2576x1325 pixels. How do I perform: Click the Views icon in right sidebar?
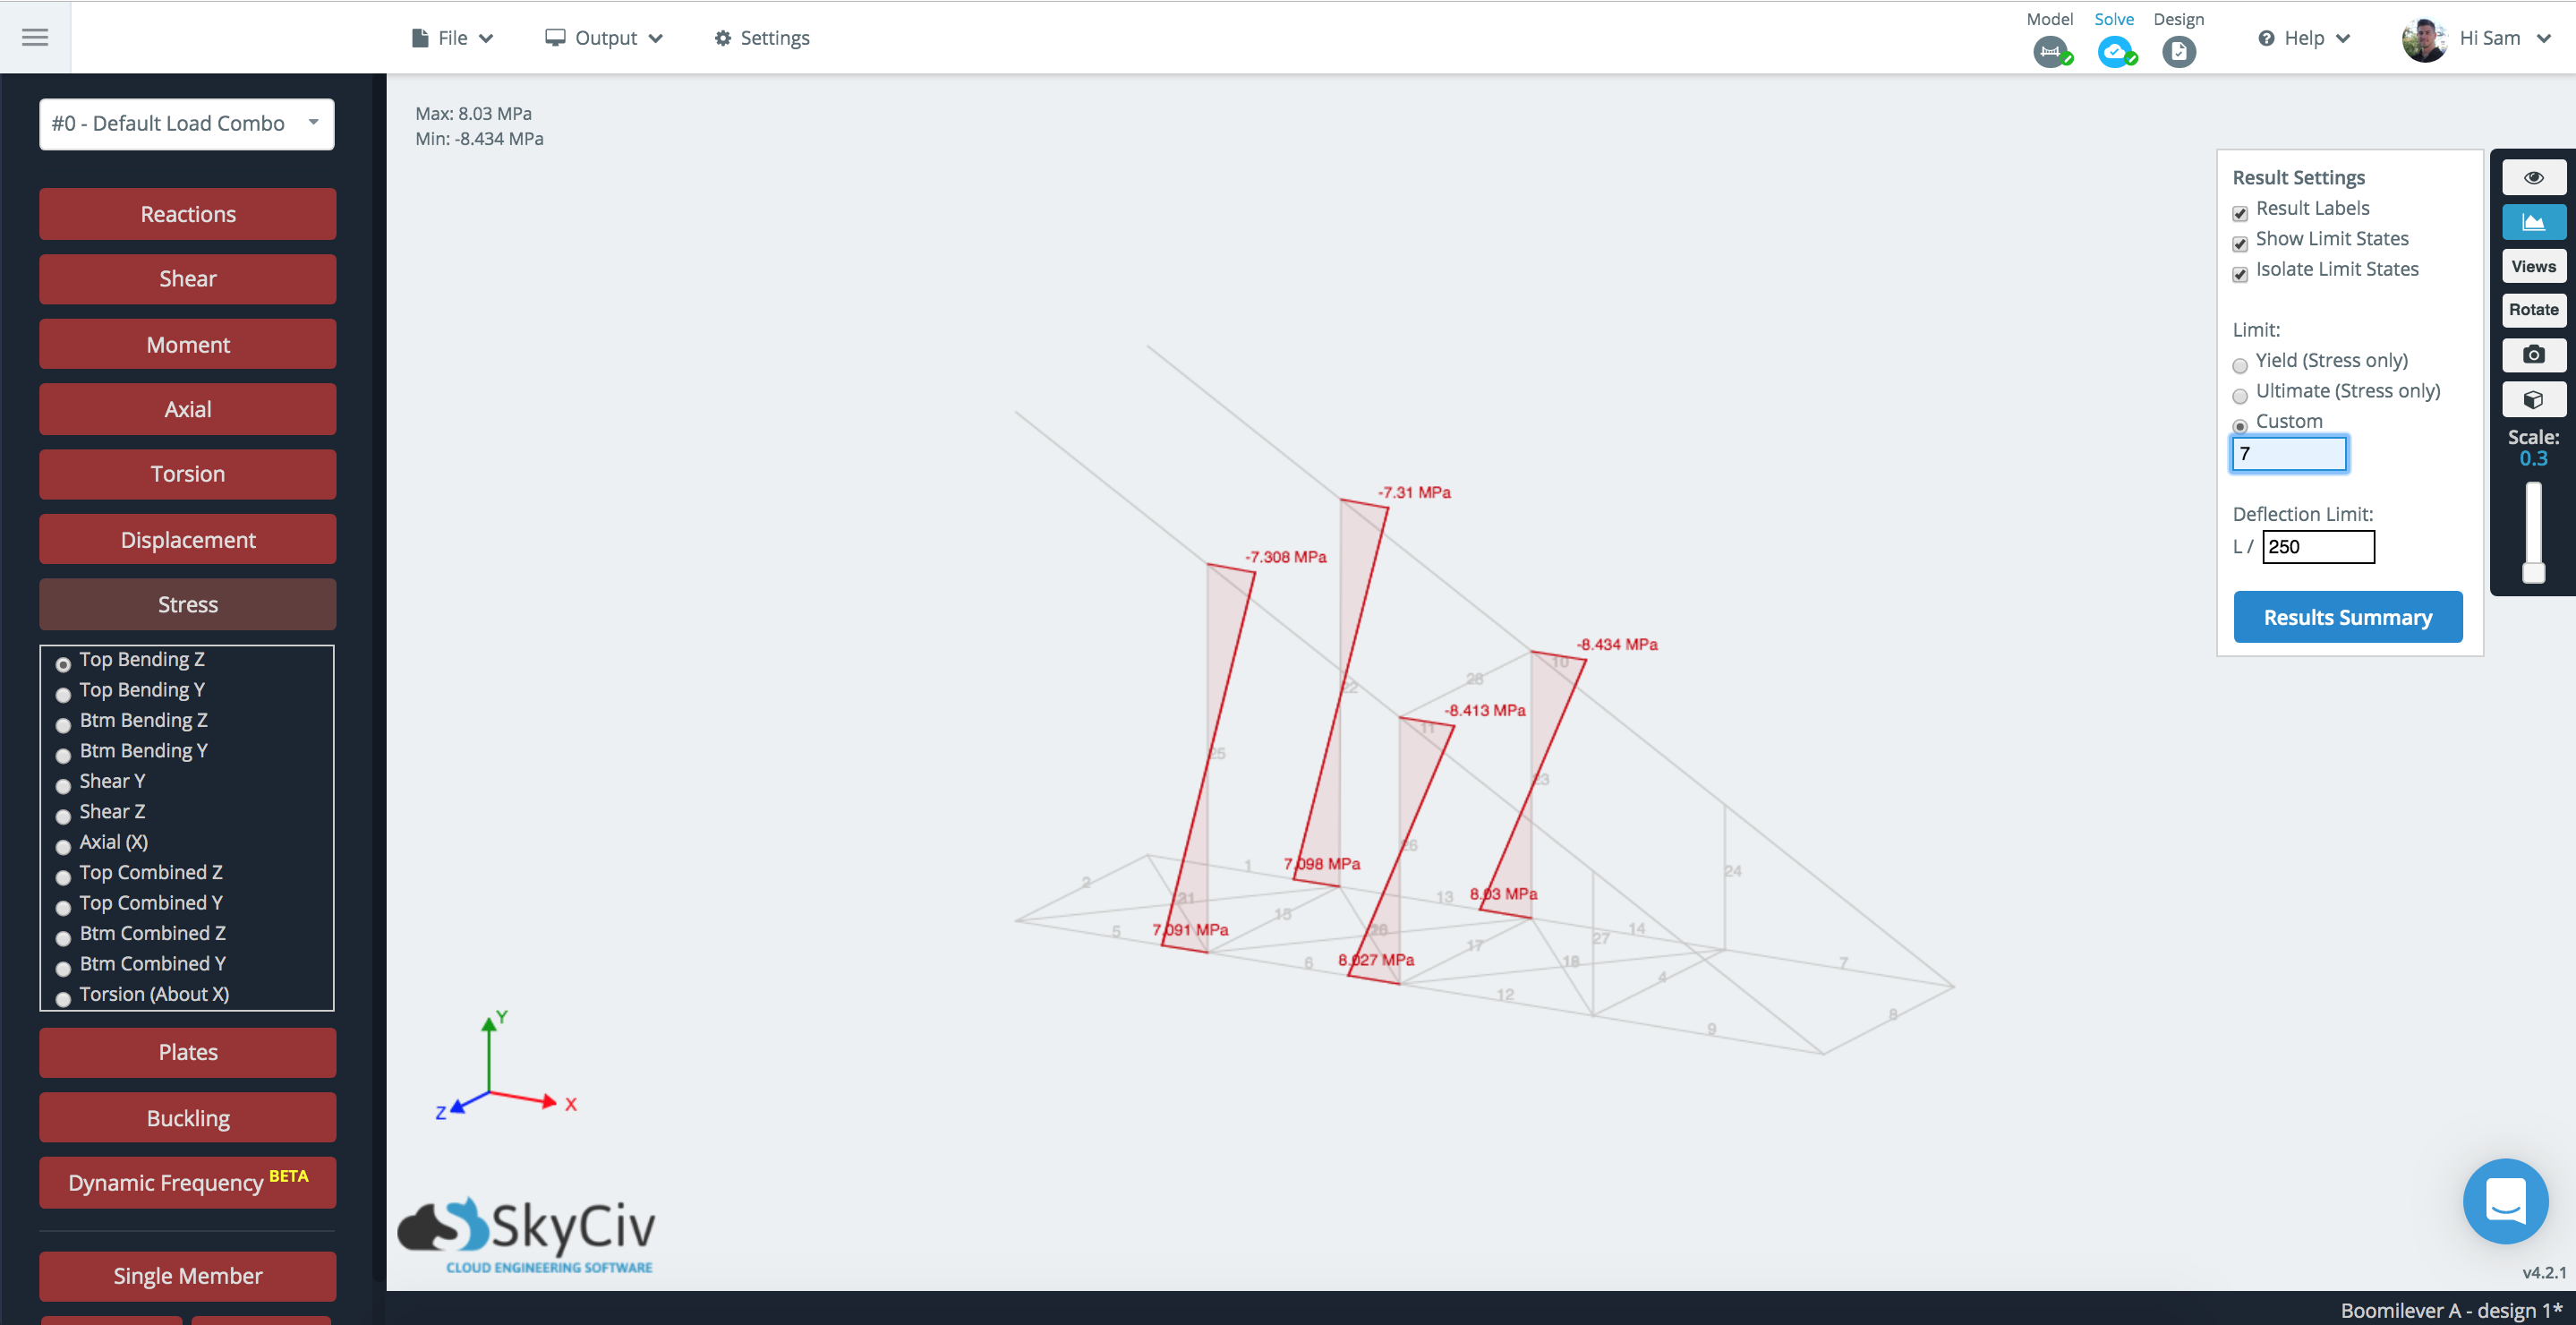click(x=2532, y=265)
